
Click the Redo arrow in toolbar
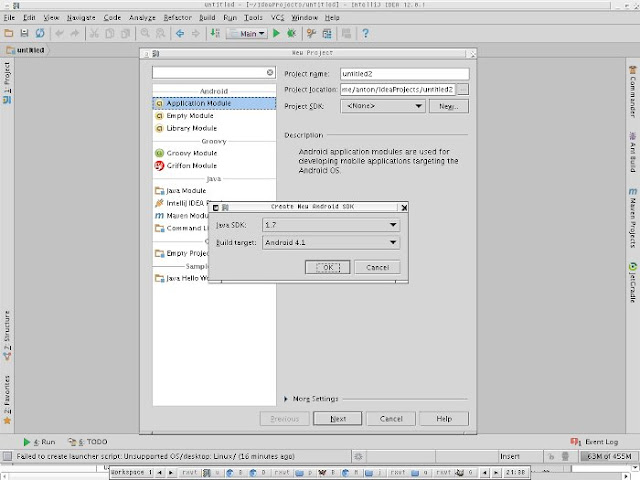click(74, 33)
